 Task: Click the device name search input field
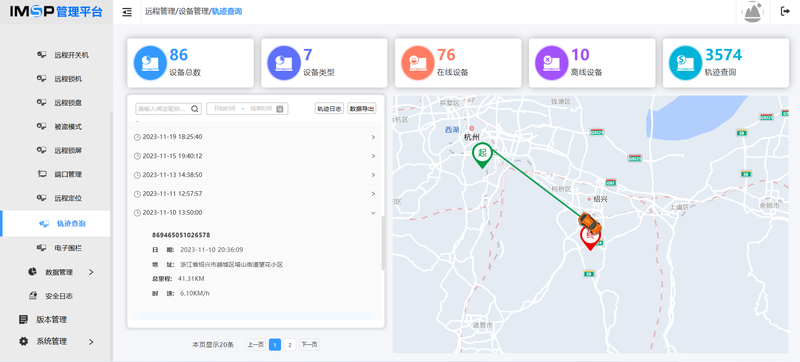pyautogui.click(x=163, y=109)
